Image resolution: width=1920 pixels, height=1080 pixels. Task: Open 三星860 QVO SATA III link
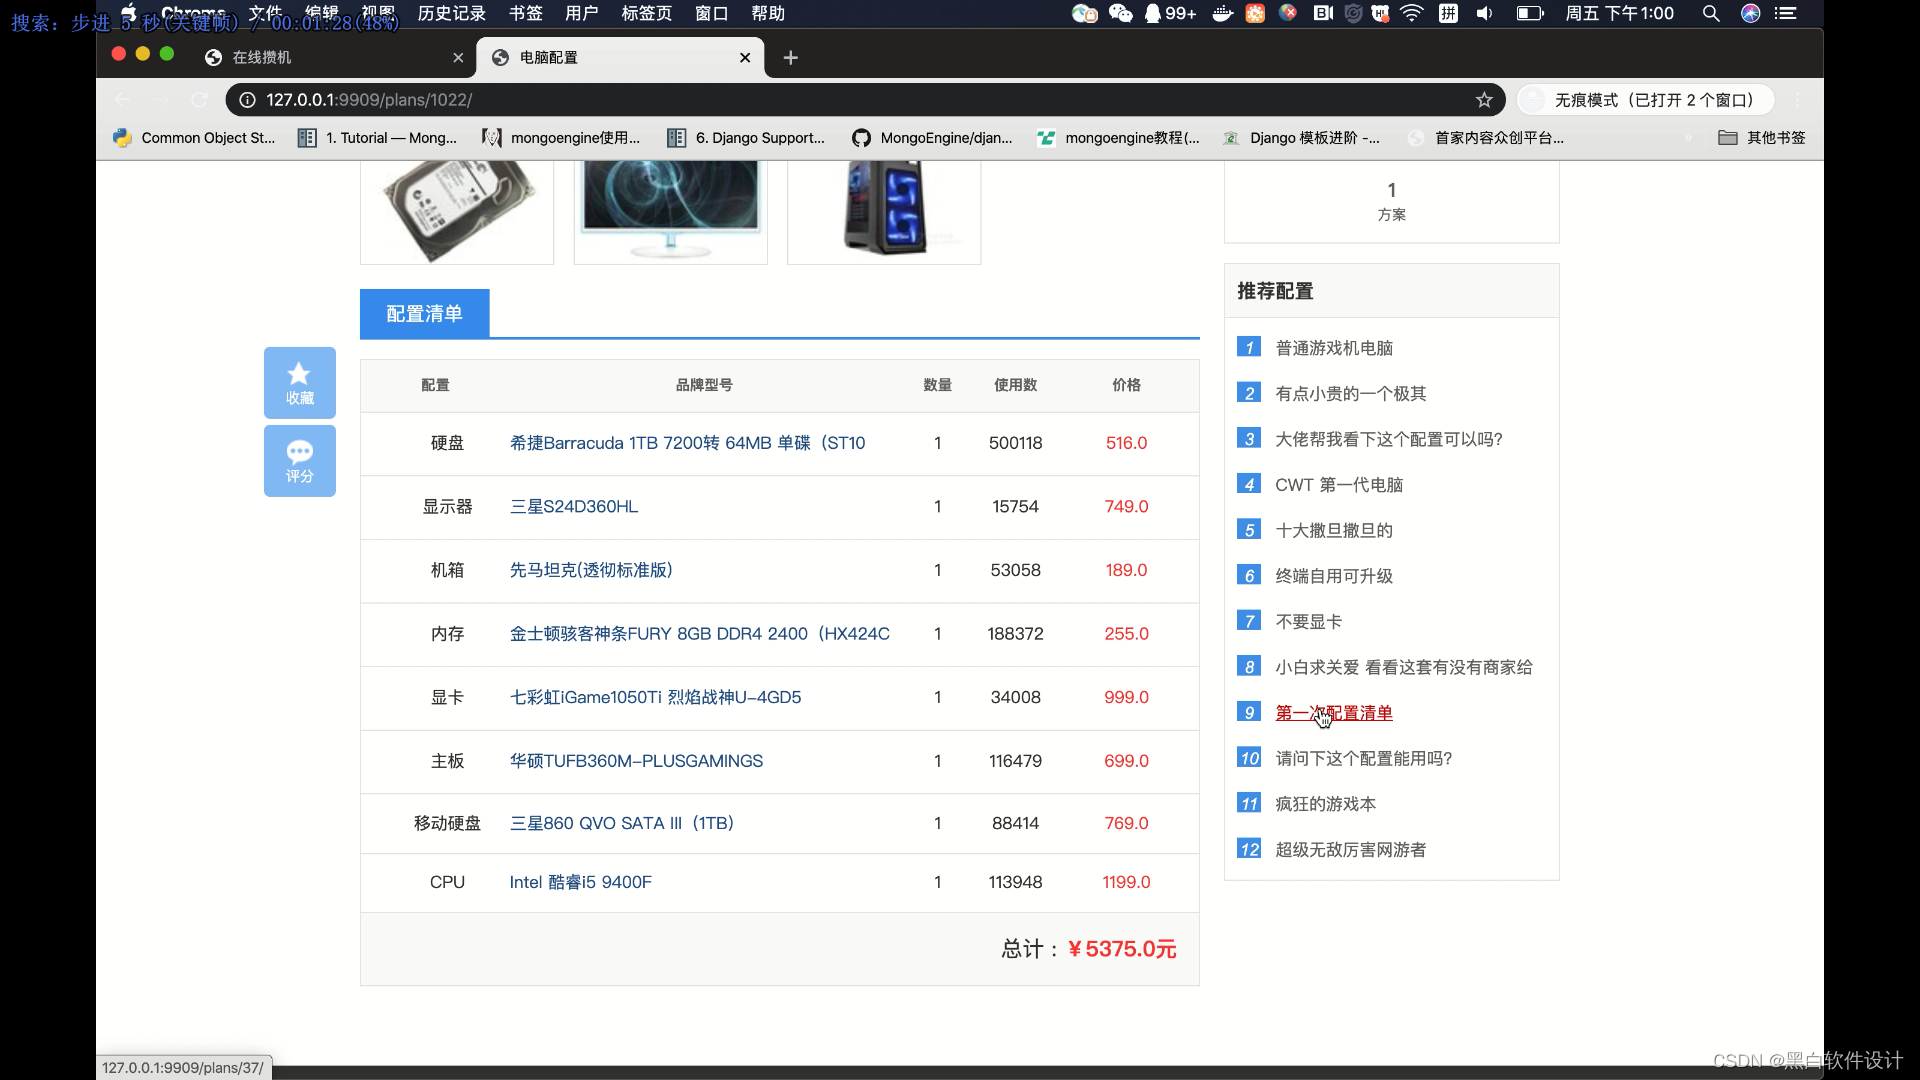622,823
